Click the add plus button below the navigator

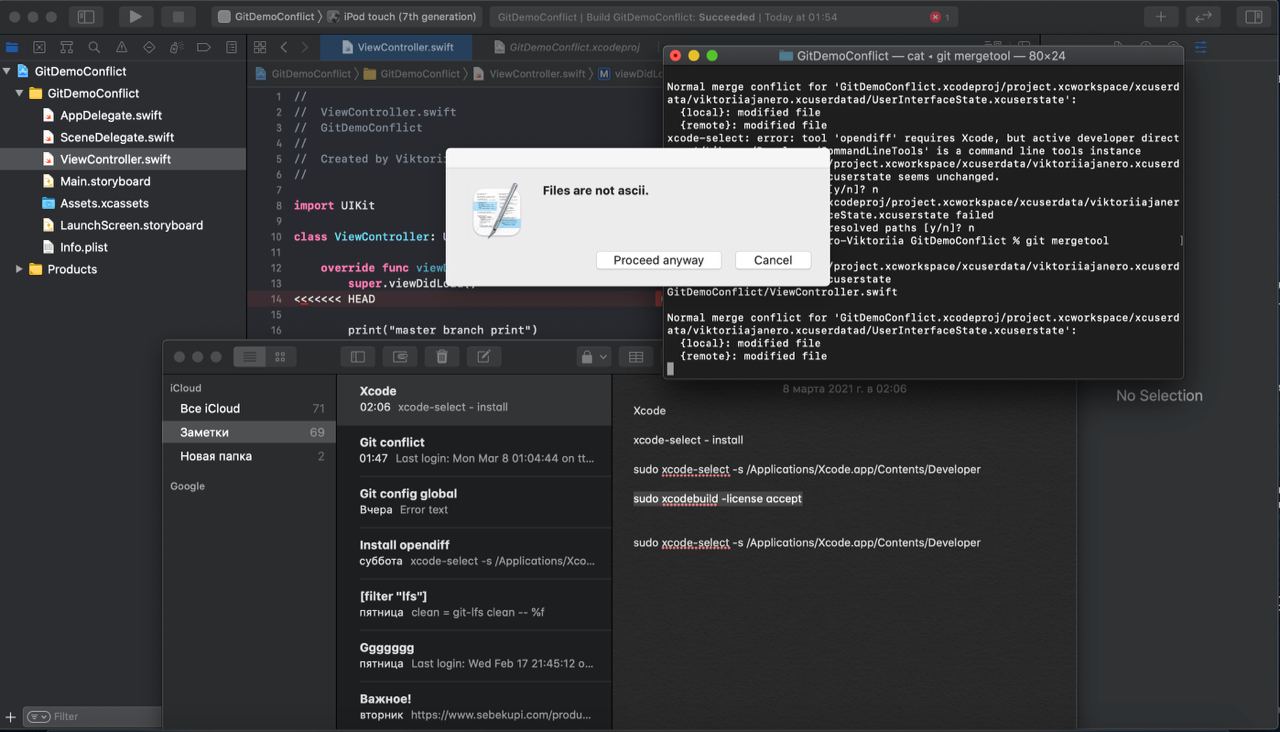tap(10, 717)
